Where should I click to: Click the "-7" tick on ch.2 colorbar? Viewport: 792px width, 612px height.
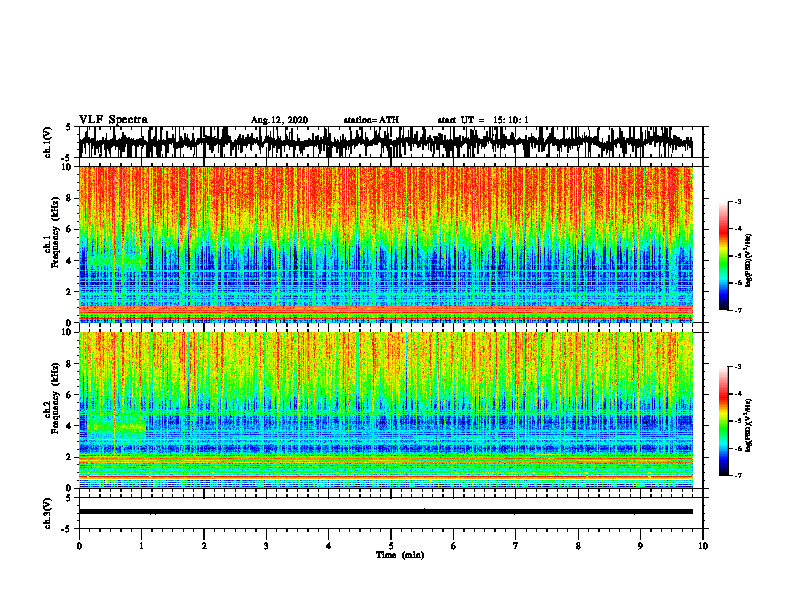[738, 475]
